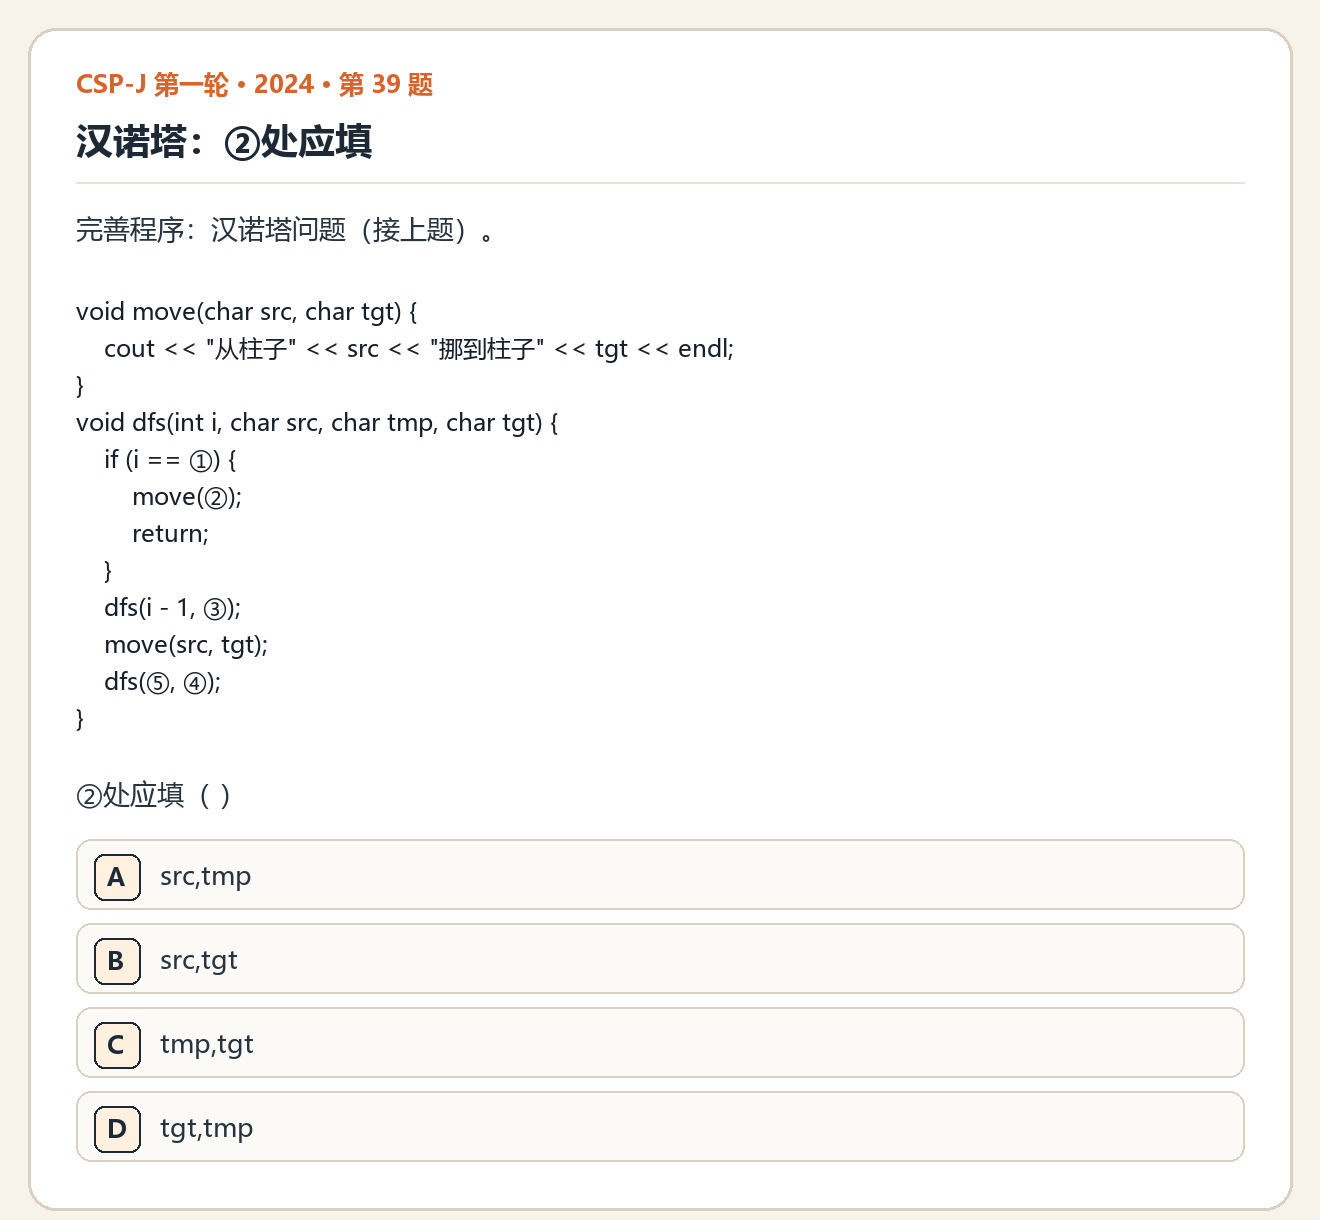
Task: Click the letter D badge
Action: click(x=117, y=1129)
